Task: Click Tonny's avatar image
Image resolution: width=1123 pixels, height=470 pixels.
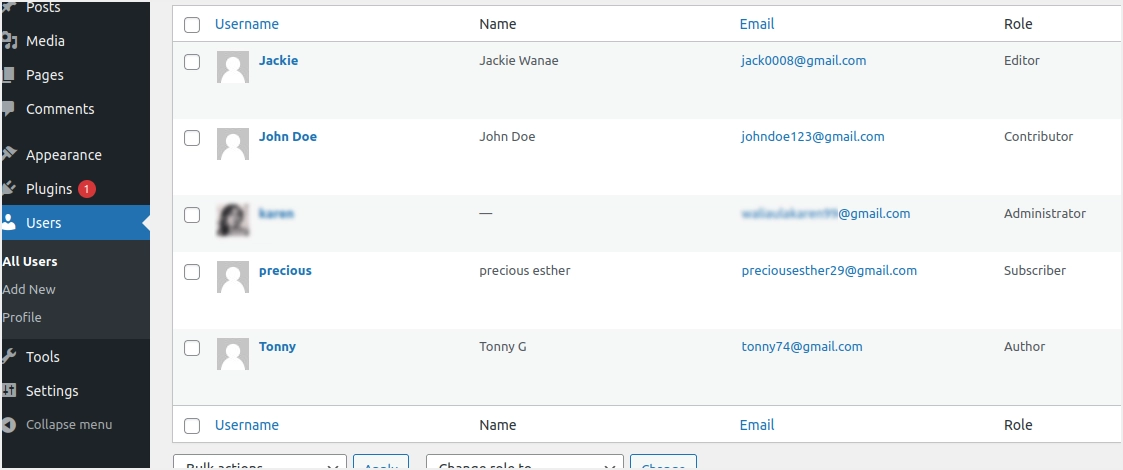Action: [x=233, y=354]
